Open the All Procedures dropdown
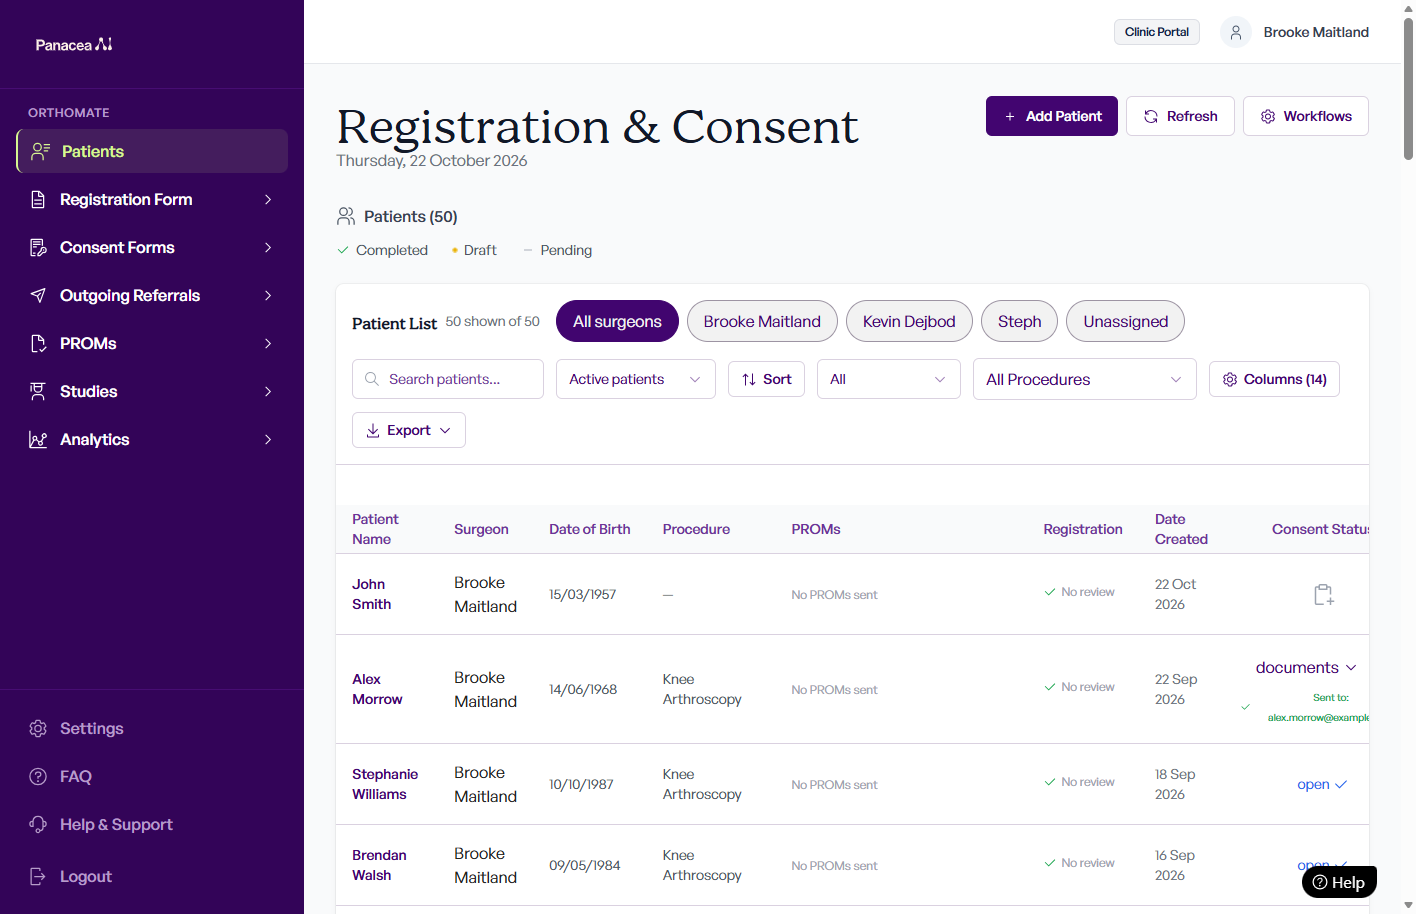This screenshot has width=1416, height=914. [1085, 379]
